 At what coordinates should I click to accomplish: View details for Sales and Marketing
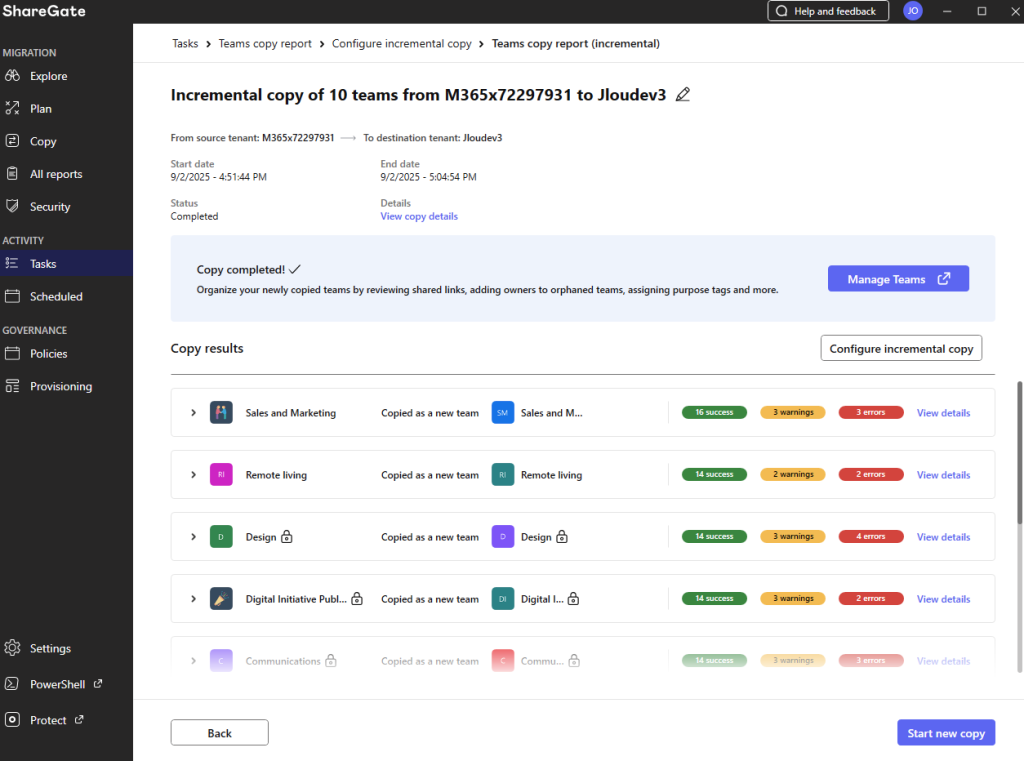[x=943, y=413]
